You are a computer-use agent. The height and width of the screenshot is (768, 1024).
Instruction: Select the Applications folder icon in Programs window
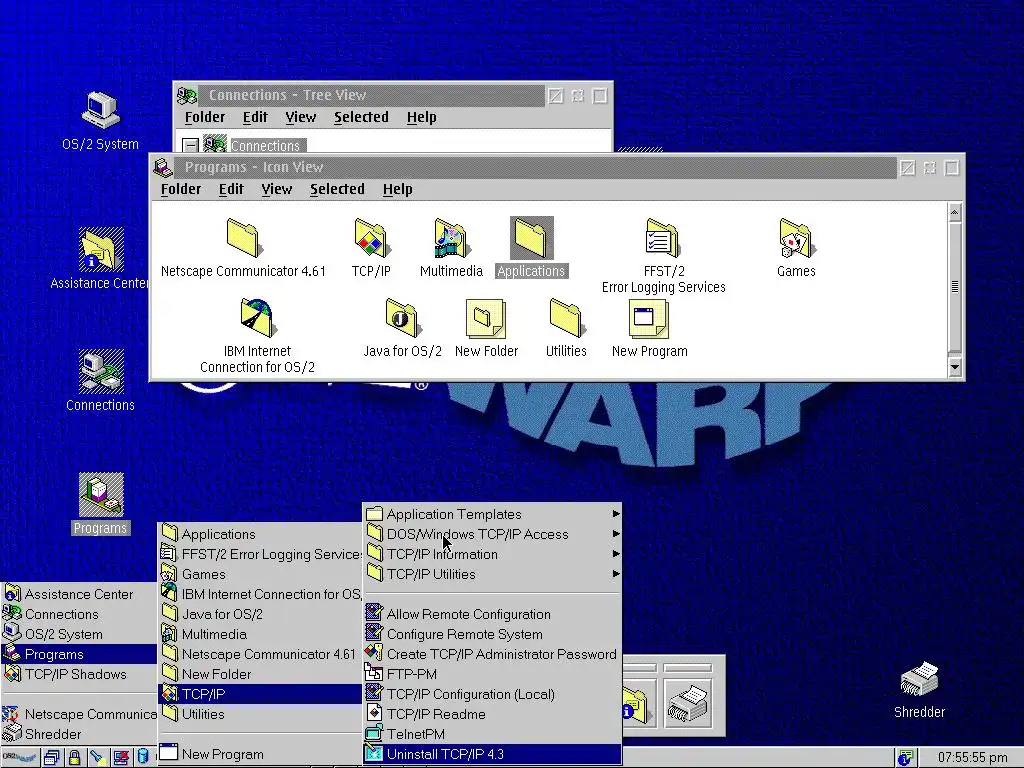coord(532,238)
